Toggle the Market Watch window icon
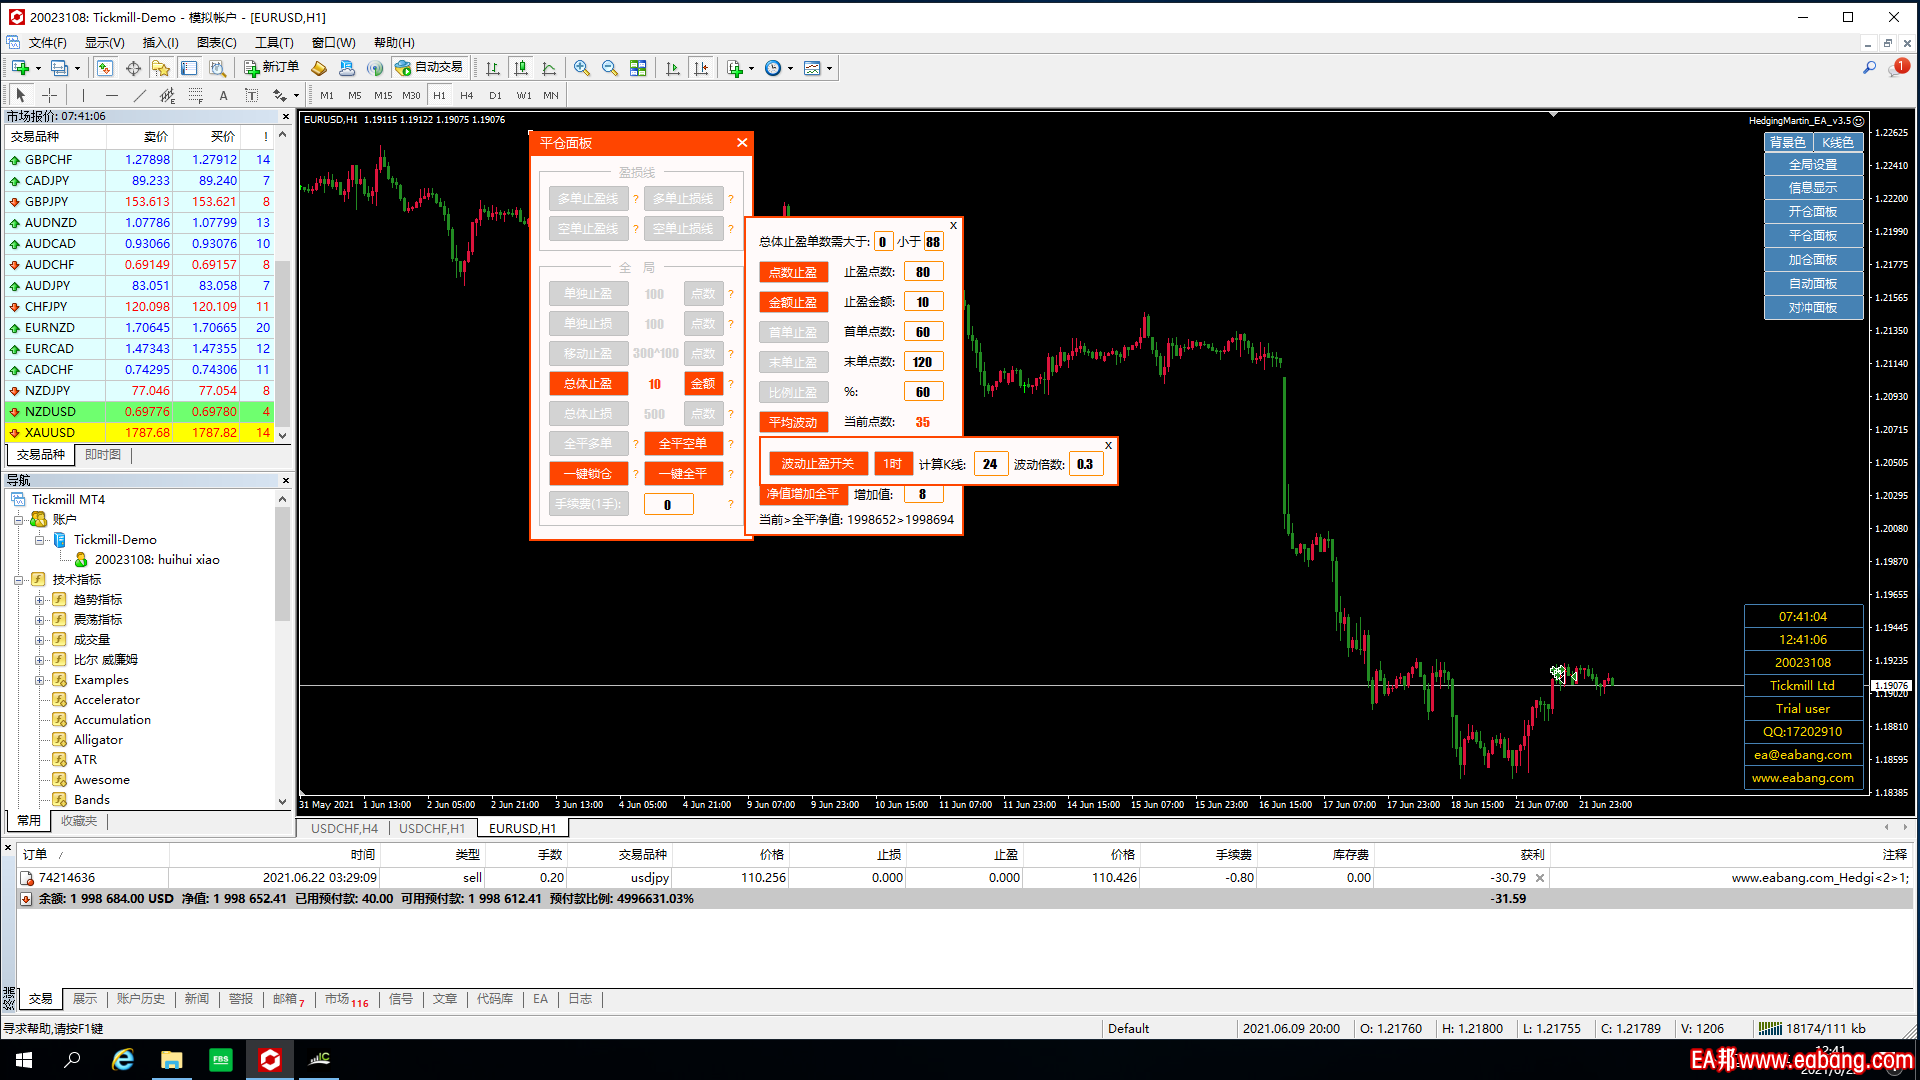The width and height of the screenshot is (1920, 1080). (x=104, y=68)
